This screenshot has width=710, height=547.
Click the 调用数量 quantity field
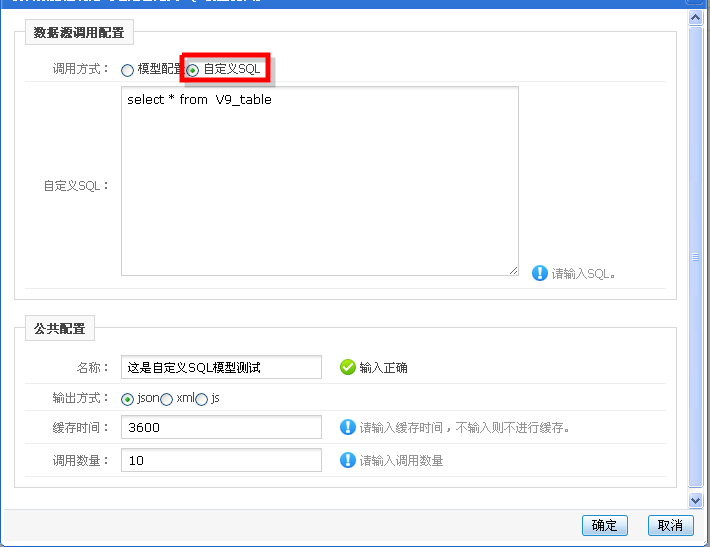click(221, 460)
